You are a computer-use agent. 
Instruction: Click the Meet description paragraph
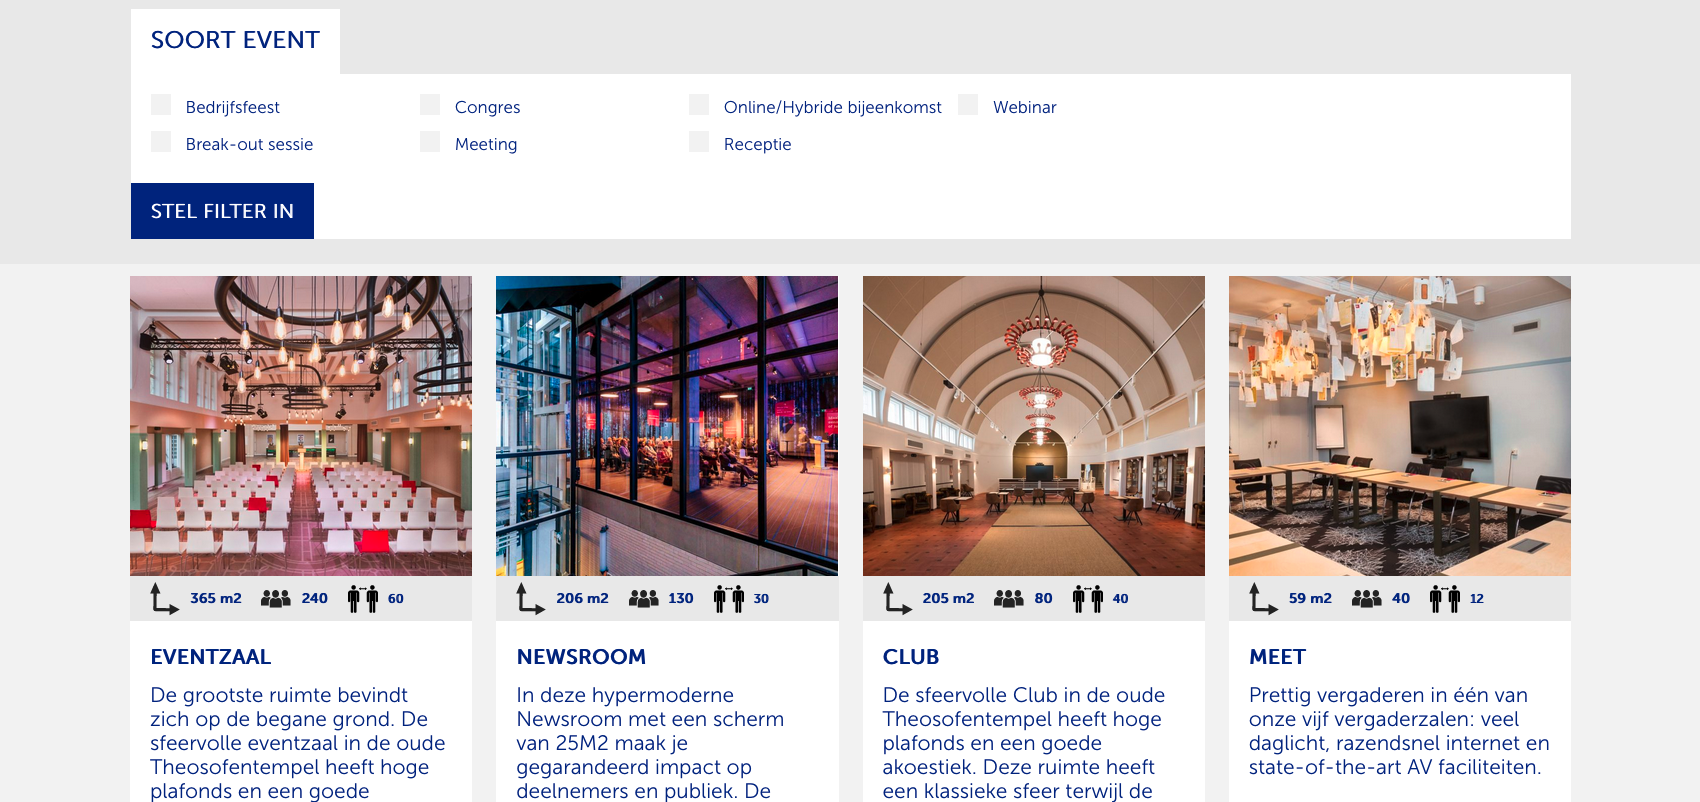click(x=1399, y=731)
